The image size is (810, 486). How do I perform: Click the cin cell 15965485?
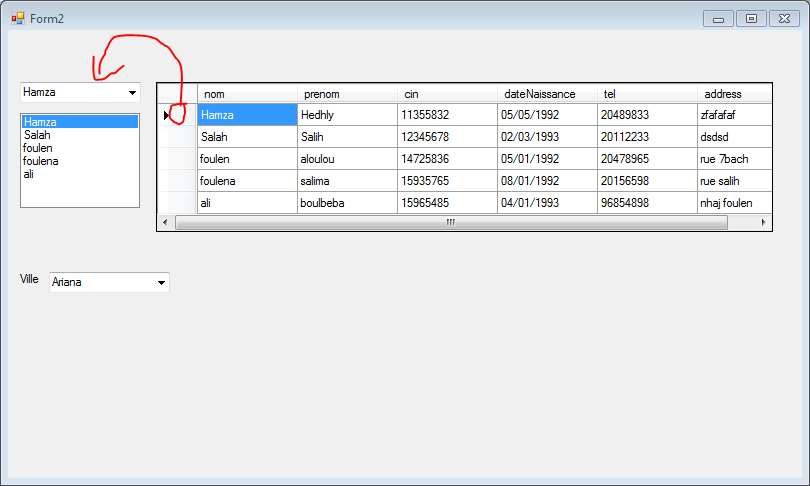pyautogui.click(x=447, y=203)
